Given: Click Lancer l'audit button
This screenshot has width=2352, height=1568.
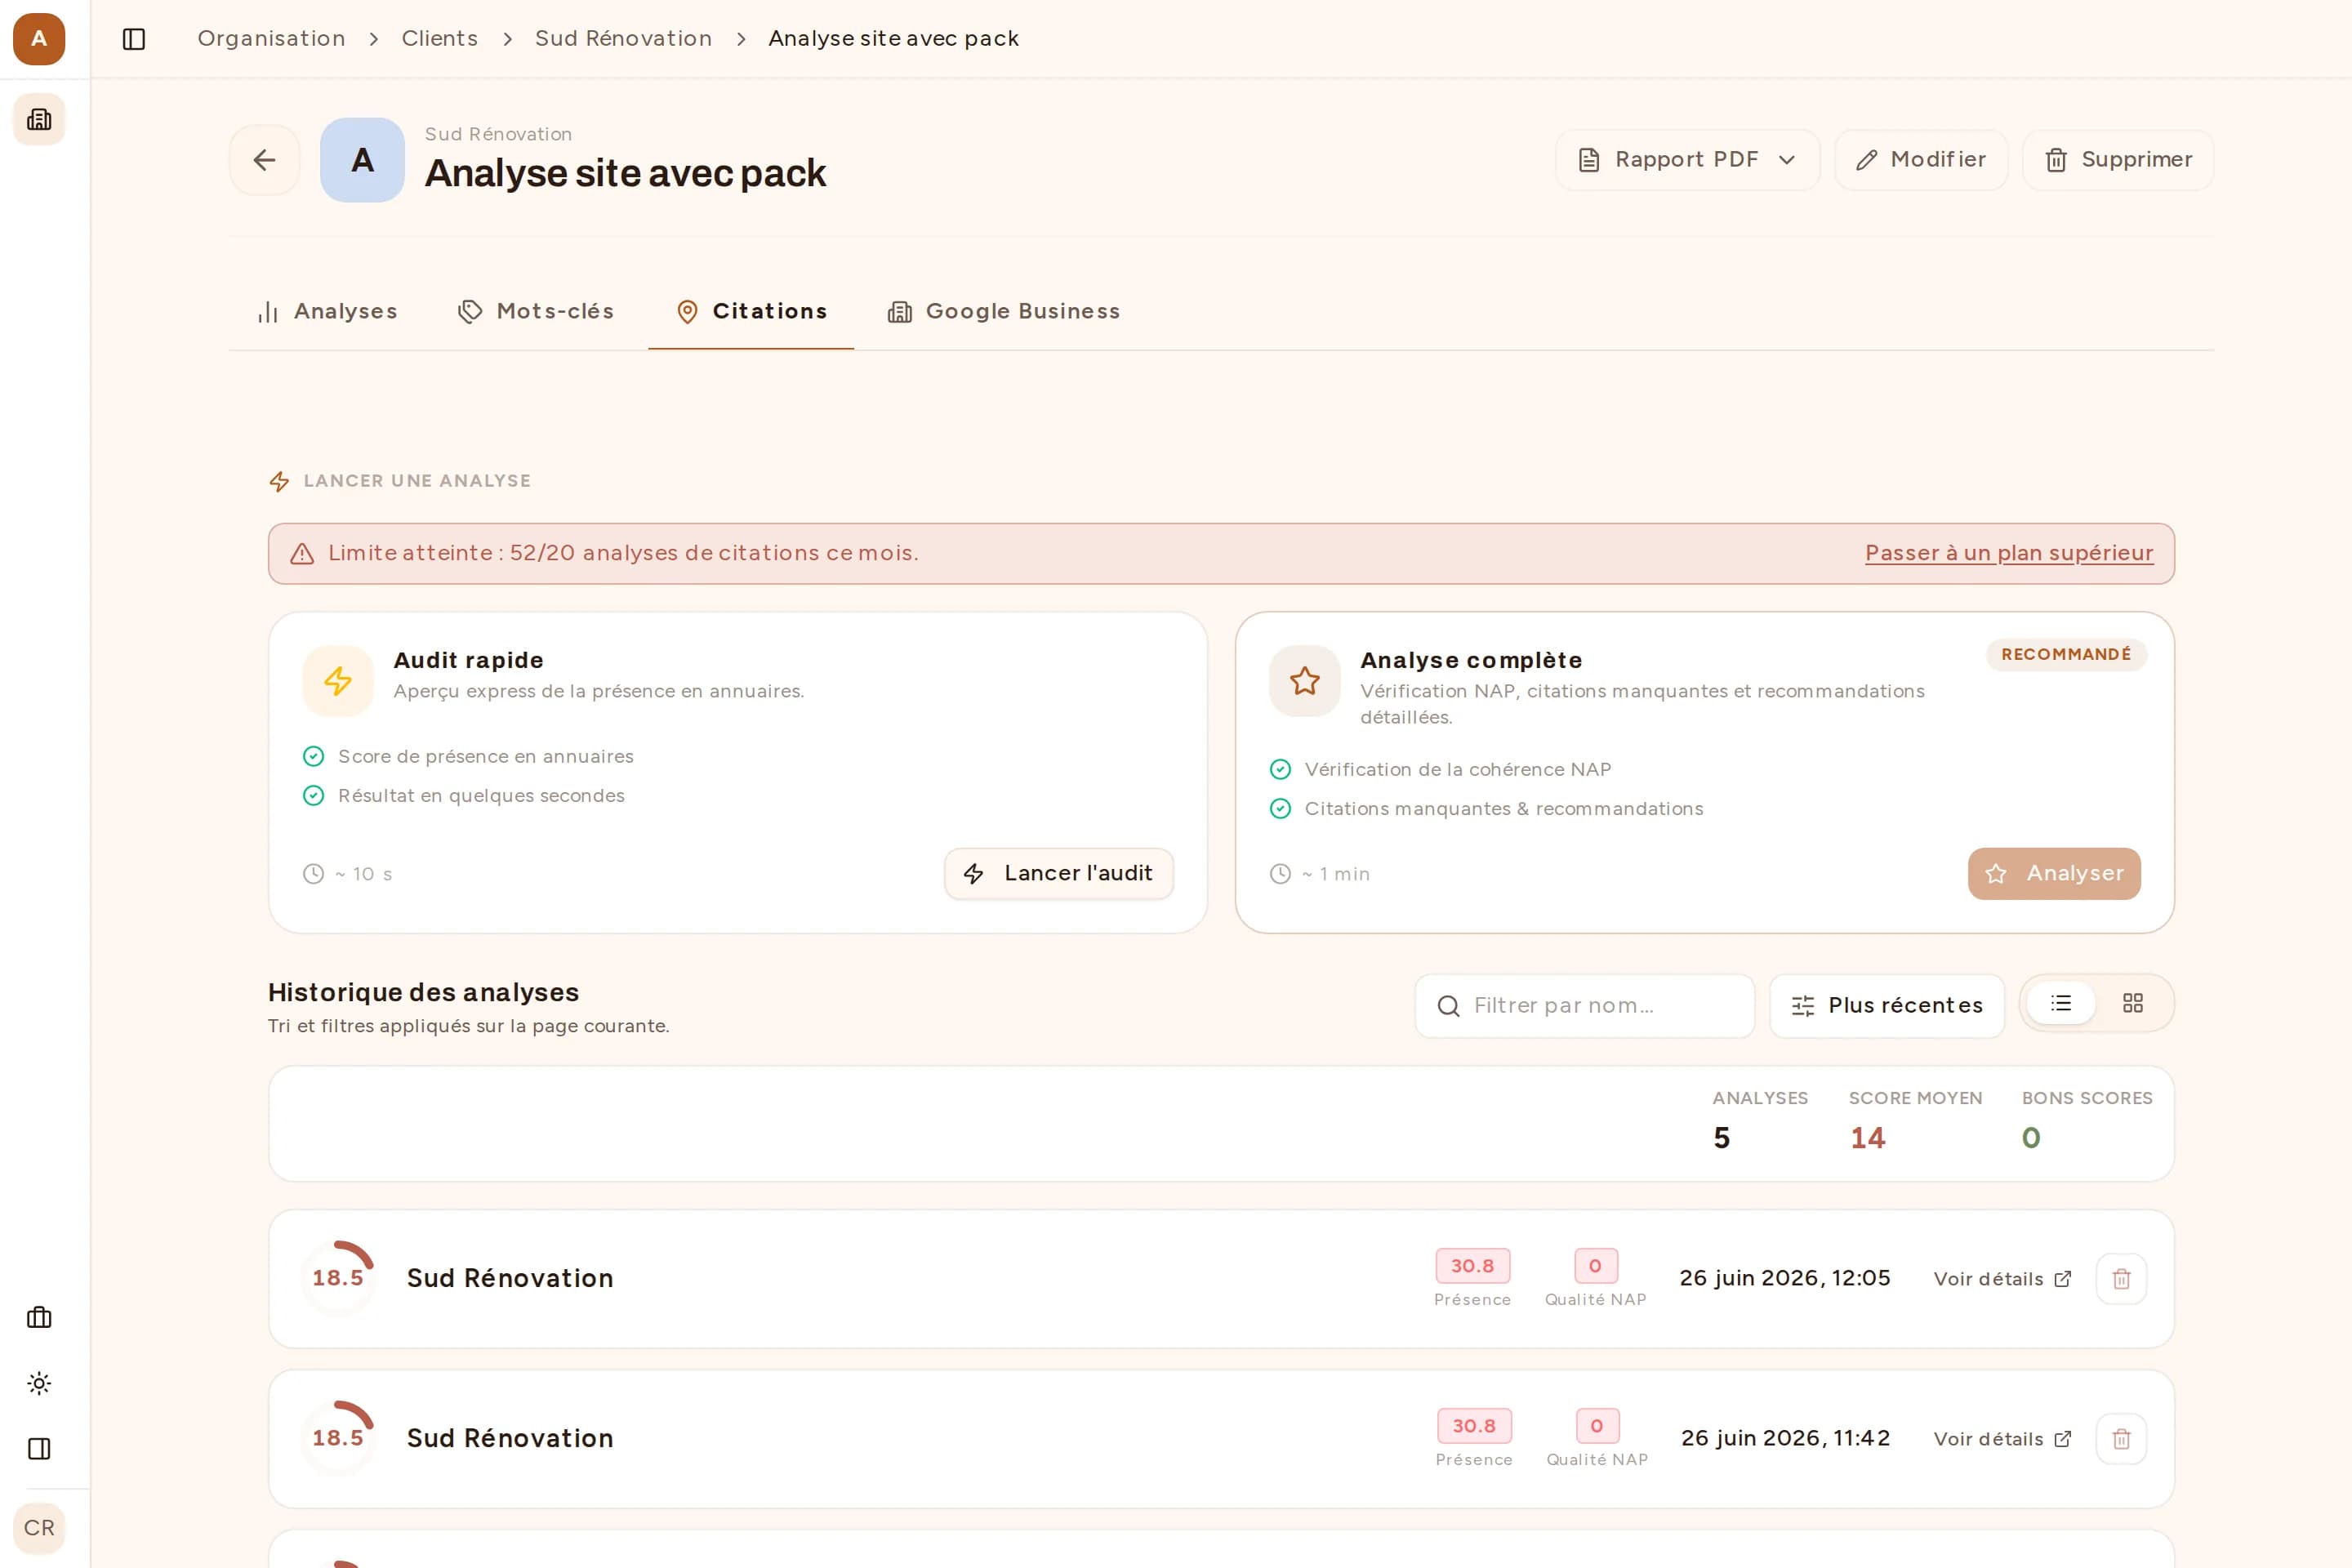Looking at the screenshot, I should [1059, 874].
